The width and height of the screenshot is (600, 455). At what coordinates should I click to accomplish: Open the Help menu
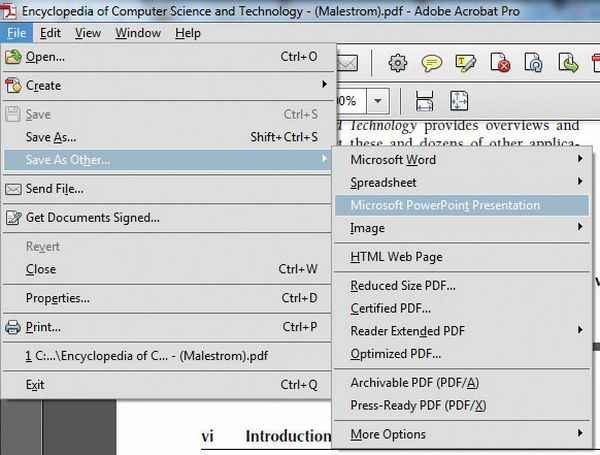pyautogui.click(x=188, y=33)
